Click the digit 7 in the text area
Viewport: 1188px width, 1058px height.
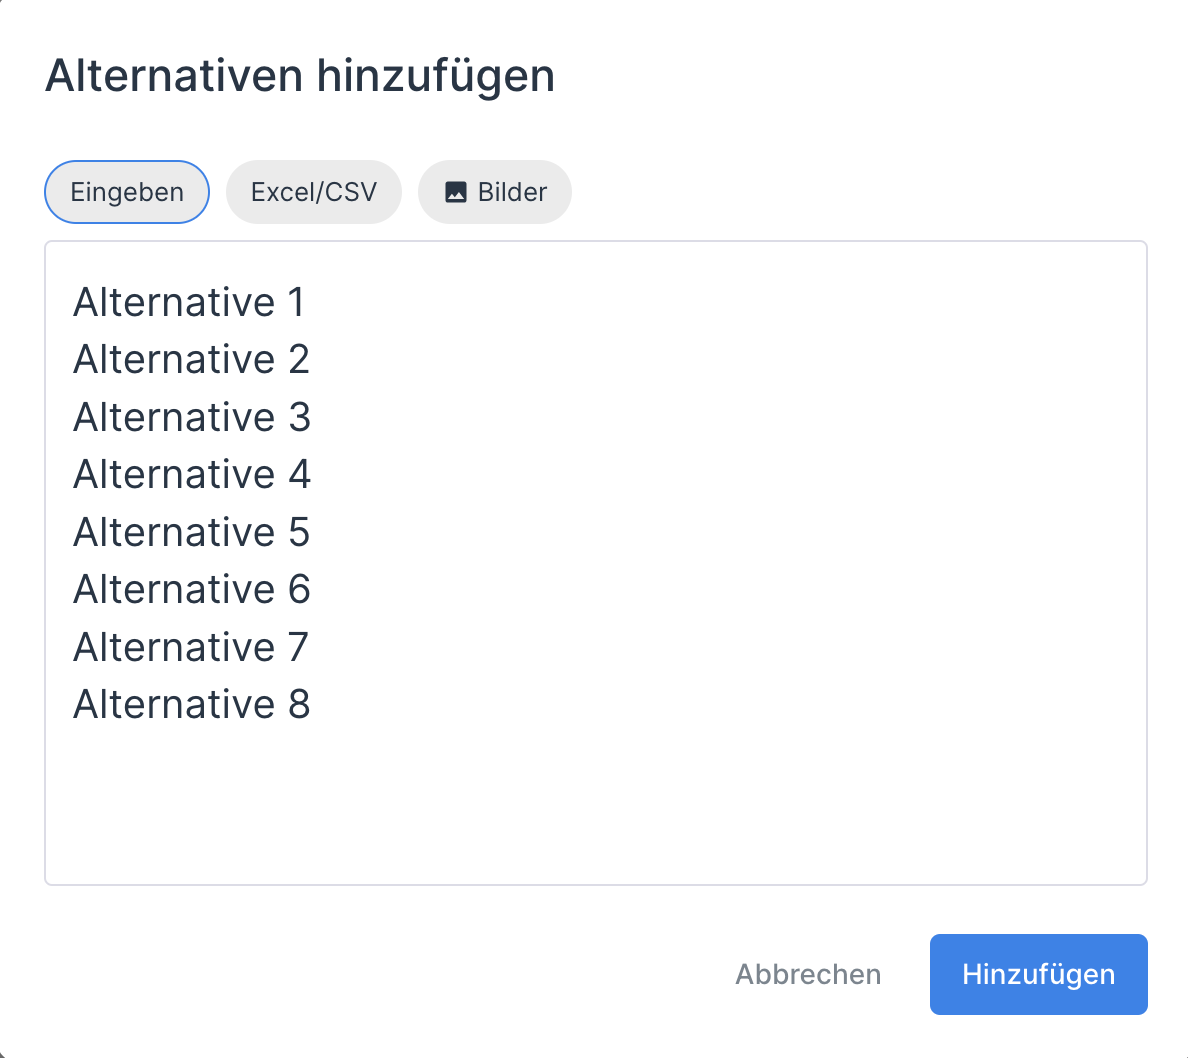coord(298,647)
